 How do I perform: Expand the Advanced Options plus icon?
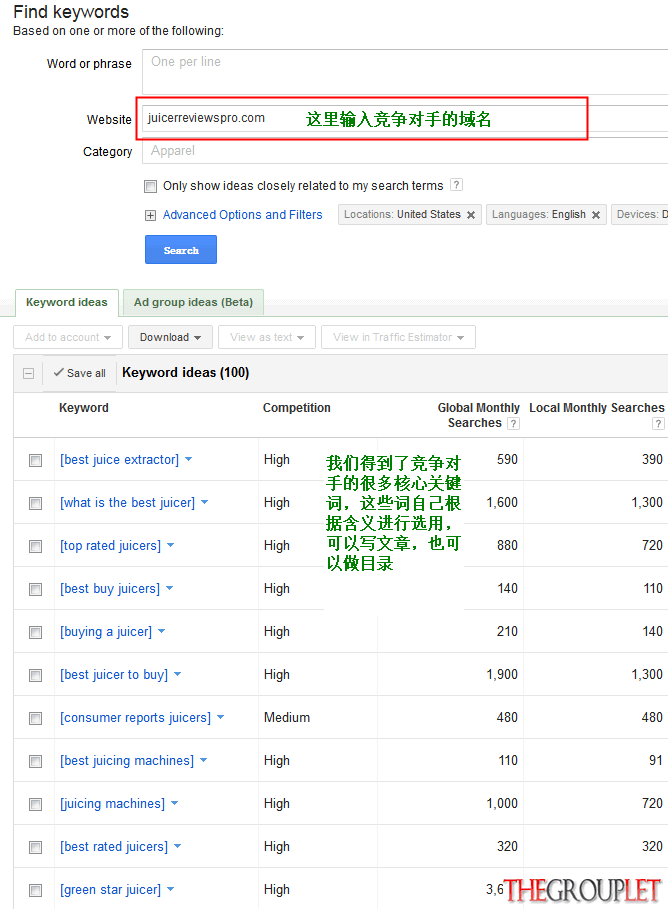point(150,216)
